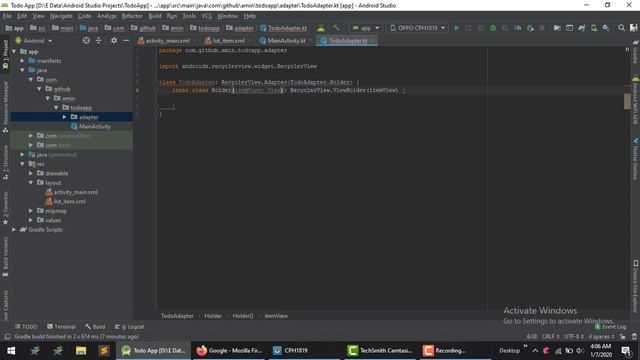Expand the Gradle Scripts node
Screen dimensions: 640x360
pos(14,230)
